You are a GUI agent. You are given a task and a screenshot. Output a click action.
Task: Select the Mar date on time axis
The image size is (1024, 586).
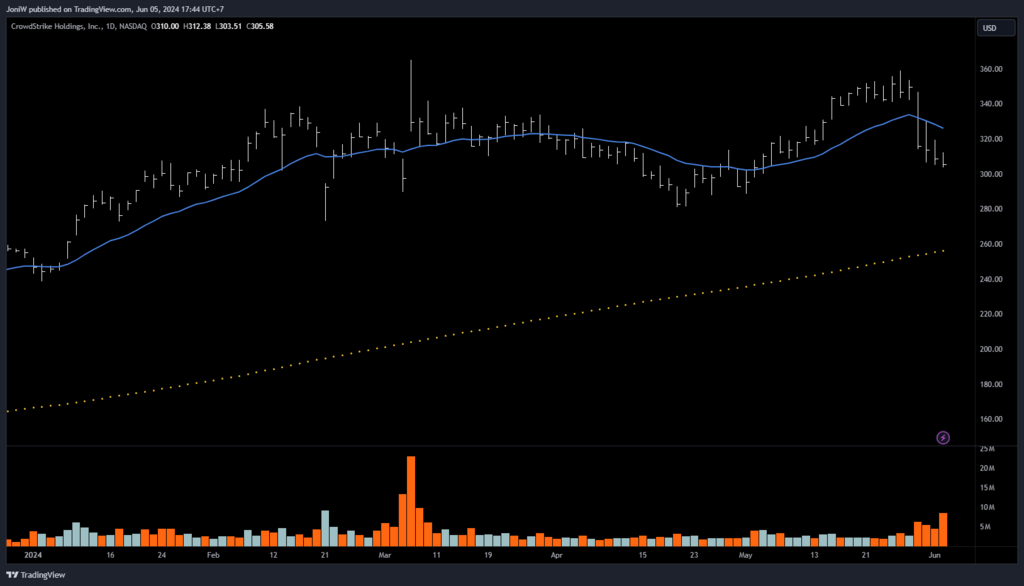[x=386, y=552]
